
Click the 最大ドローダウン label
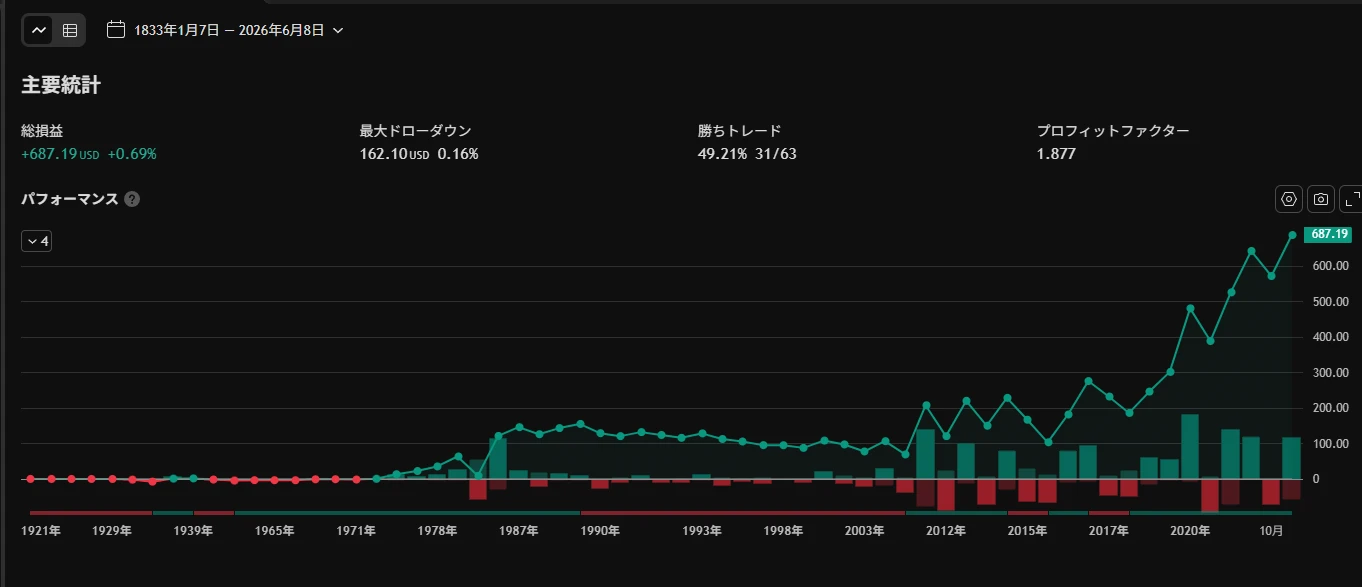point(415,131)
